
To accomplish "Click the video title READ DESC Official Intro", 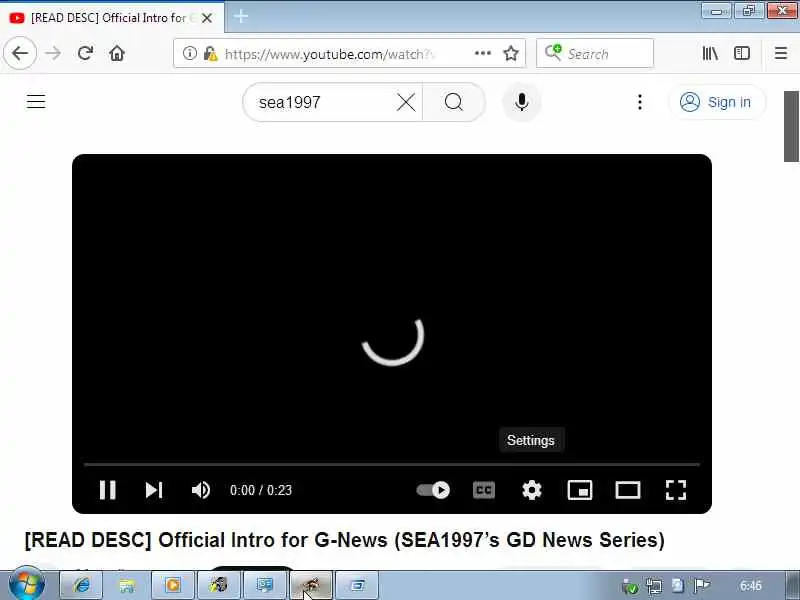I will coord(344,540).
